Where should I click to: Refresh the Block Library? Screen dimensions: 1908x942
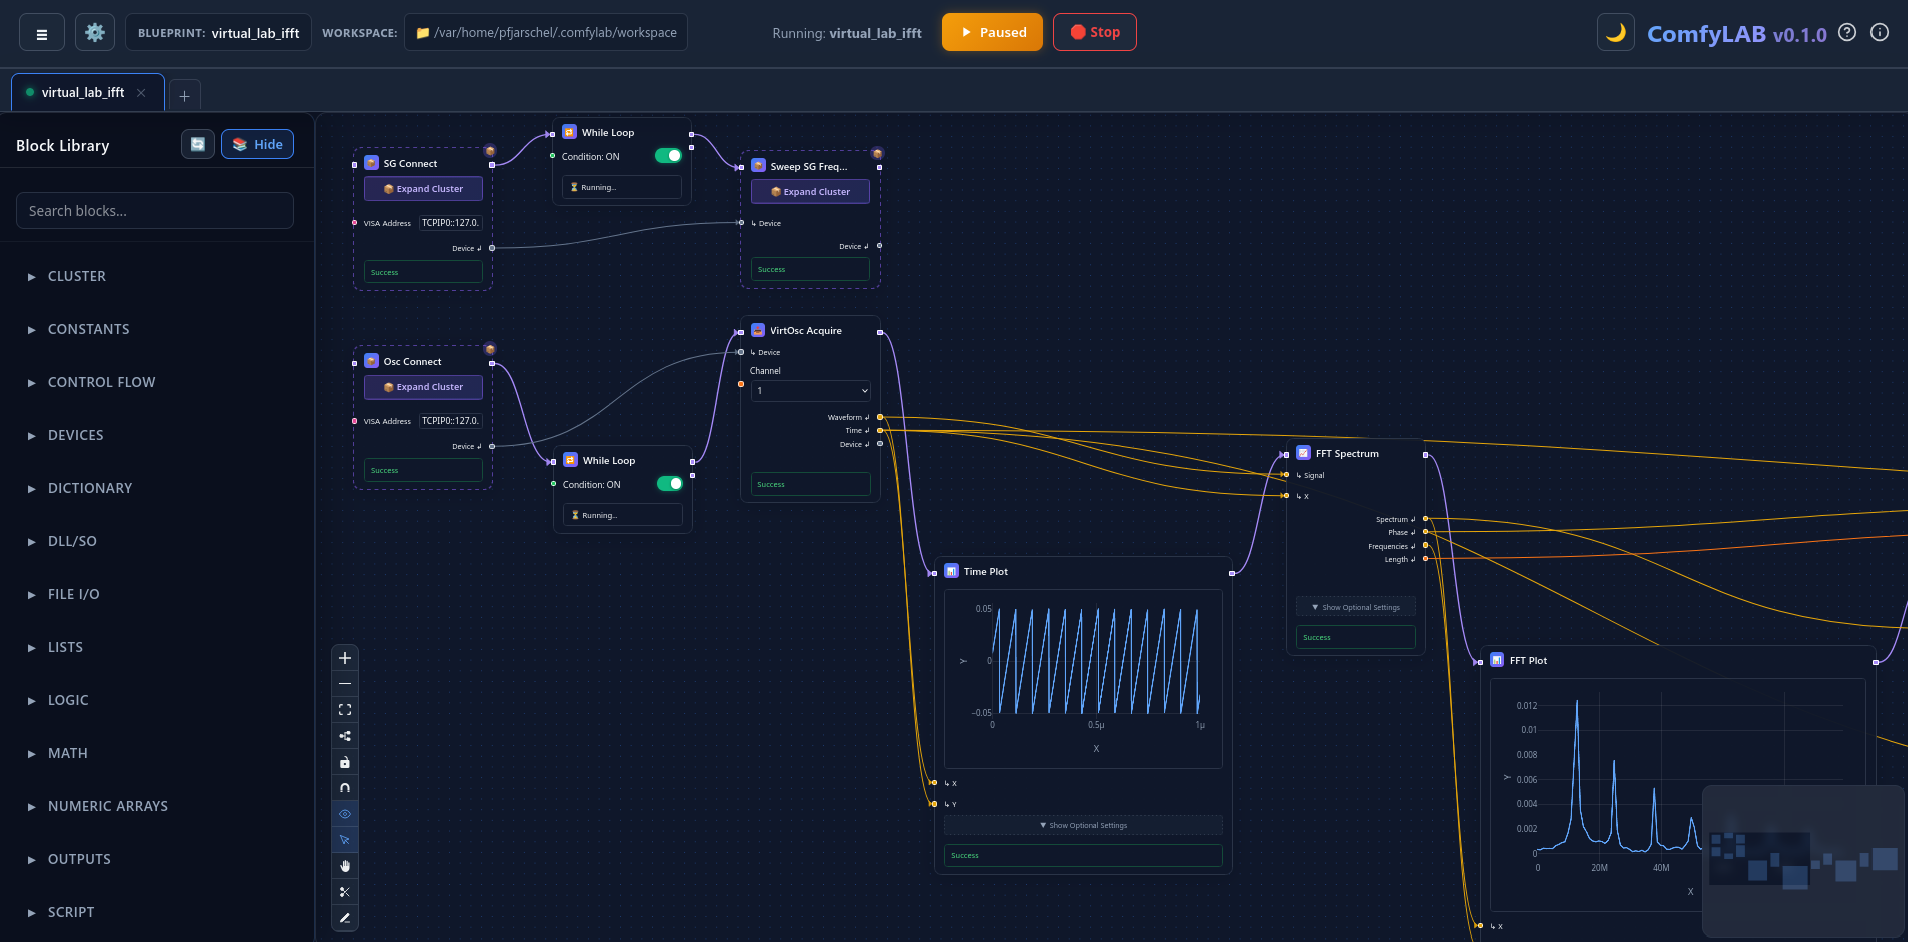pos(198,144)
